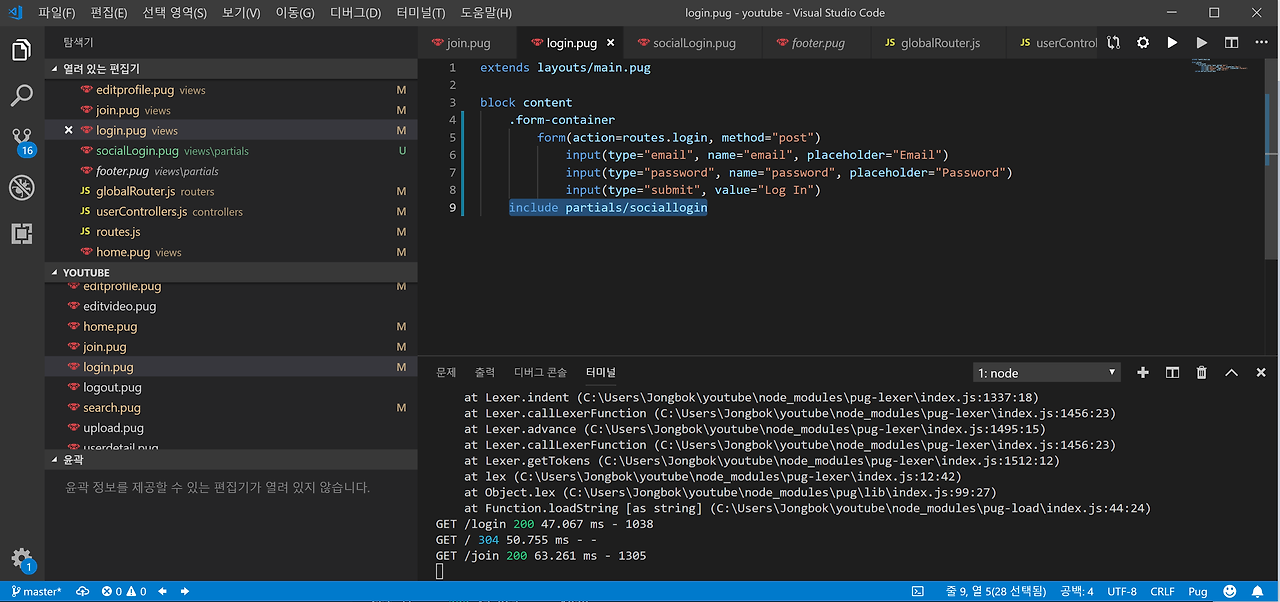Collapse the Open Editors section header
This screenshot has width=1280, height=602.
[100, 69]
